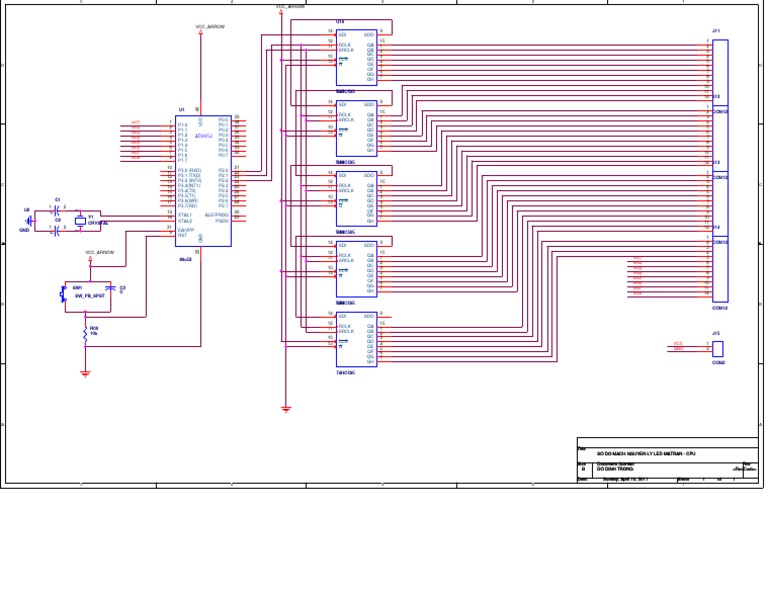Click the VCC_ARROW label near SW1
768x594 pixels.
[x=99, y=253]
